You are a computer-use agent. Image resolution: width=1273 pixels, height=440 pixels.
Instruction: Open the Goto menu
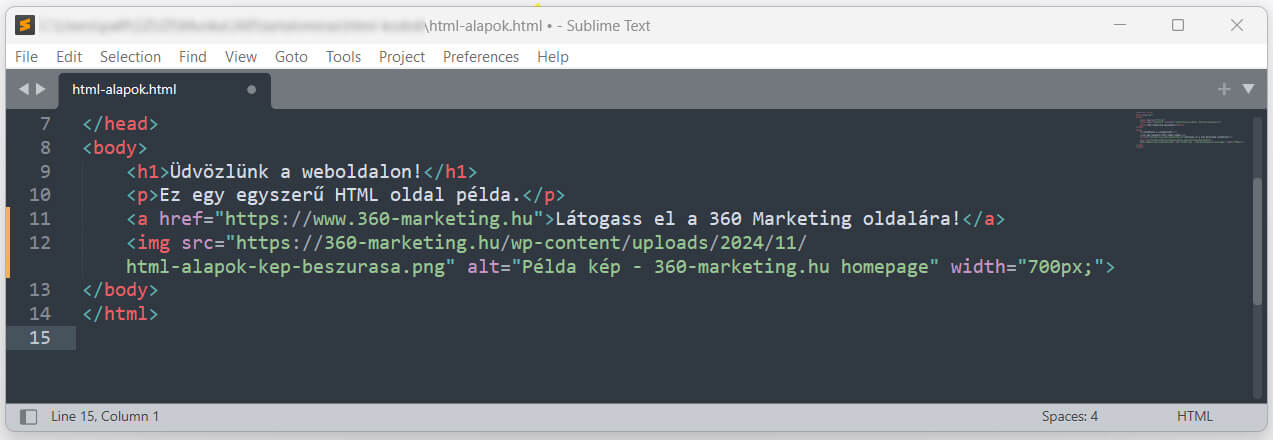pyautogui.click(x=291, y=56)
